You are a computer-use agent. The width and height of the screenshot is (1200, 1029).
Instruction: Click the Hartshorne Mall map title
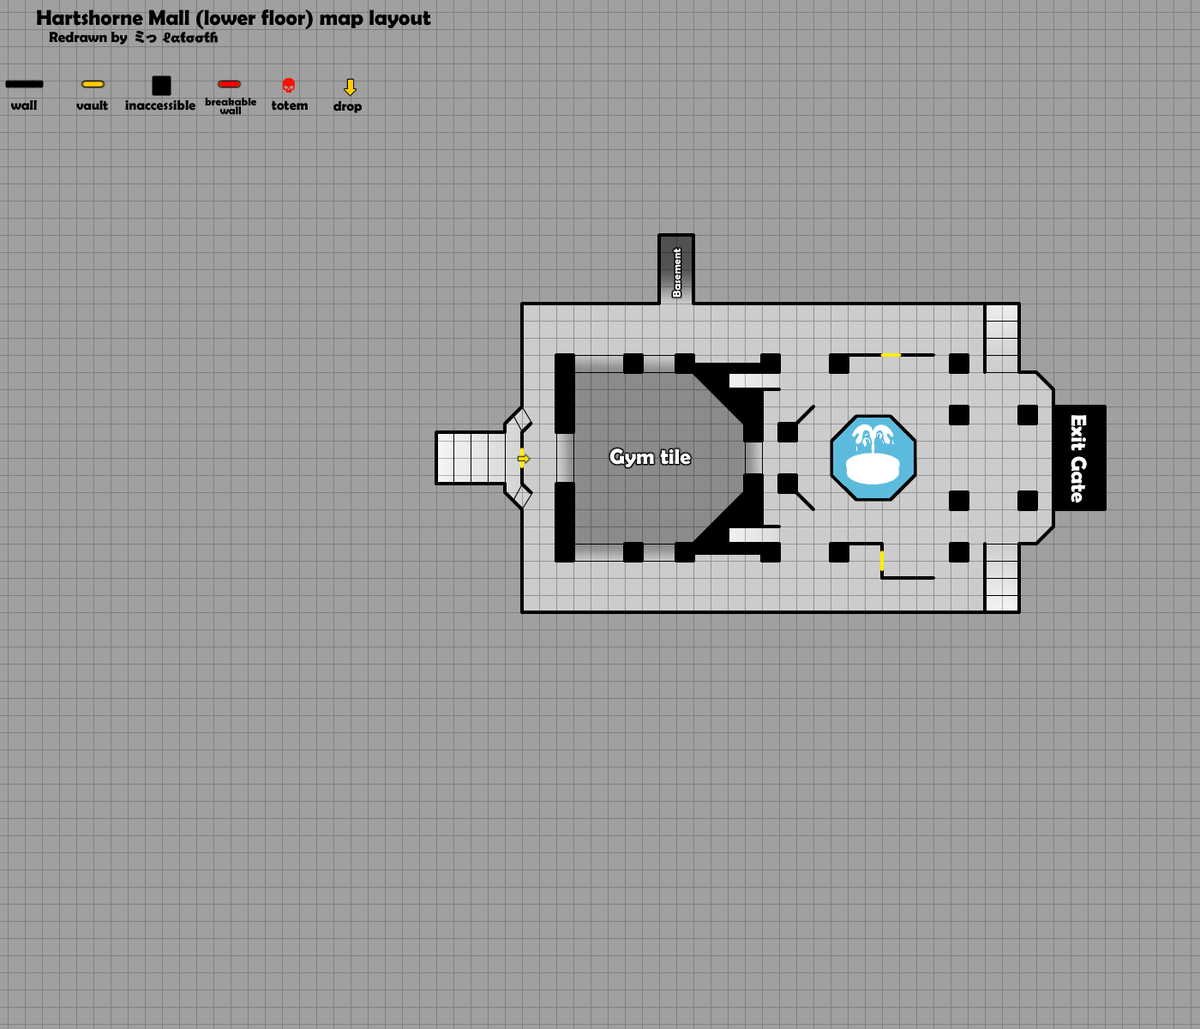[233, 18]
